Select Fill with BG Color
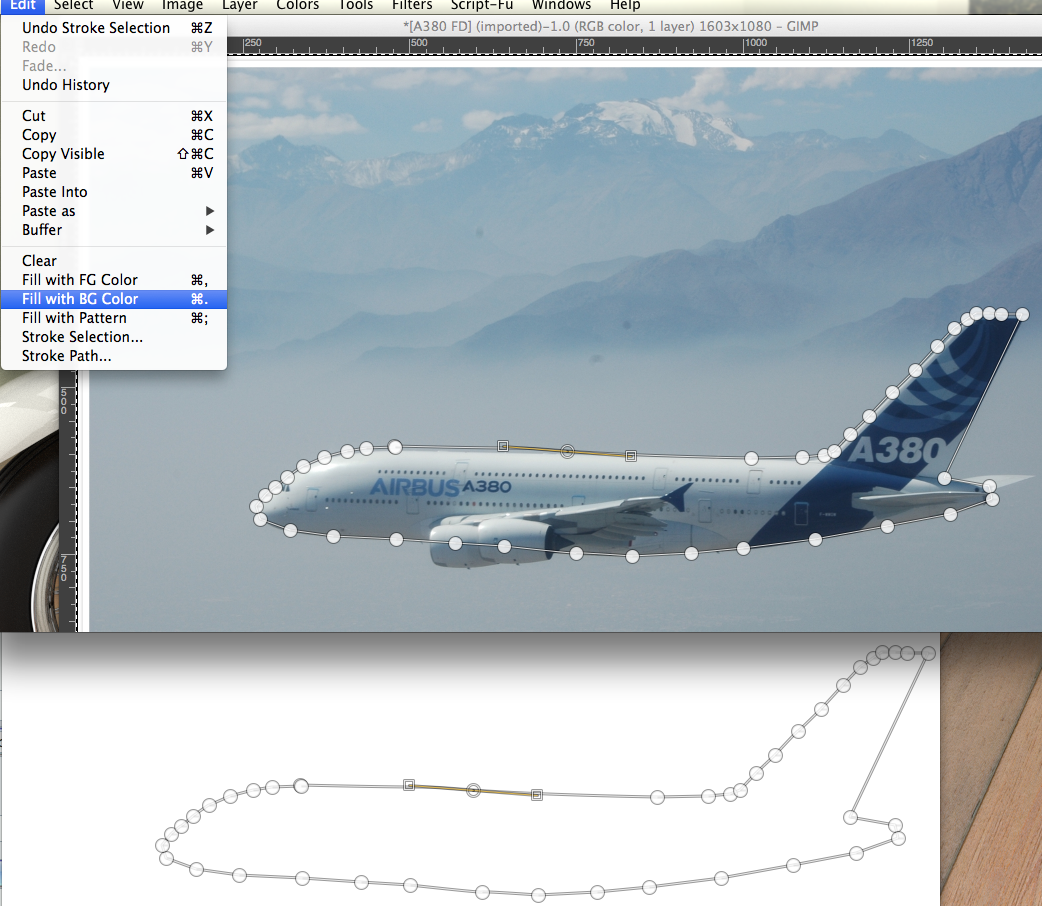 pyautogui.click(x=114, y=299)
